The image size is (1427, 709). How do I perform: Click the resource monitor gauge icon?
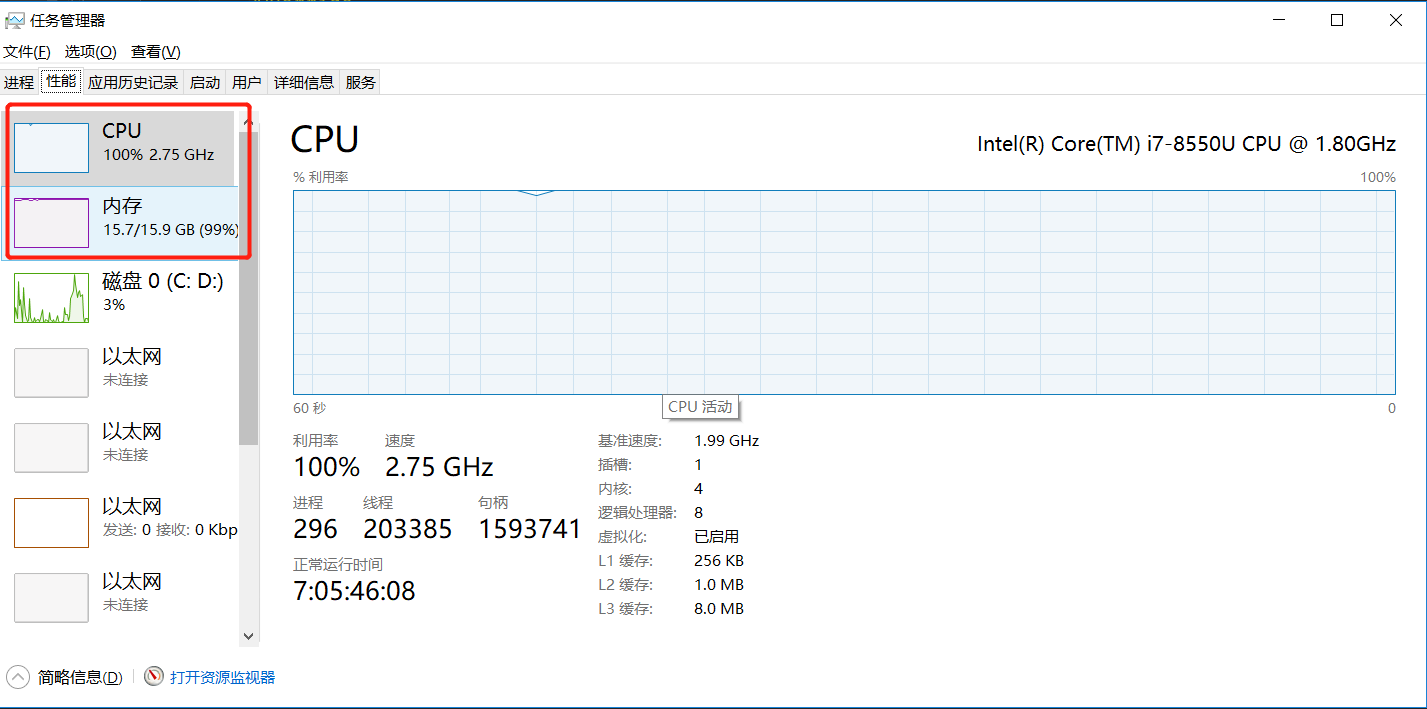[x=153, y=677]
